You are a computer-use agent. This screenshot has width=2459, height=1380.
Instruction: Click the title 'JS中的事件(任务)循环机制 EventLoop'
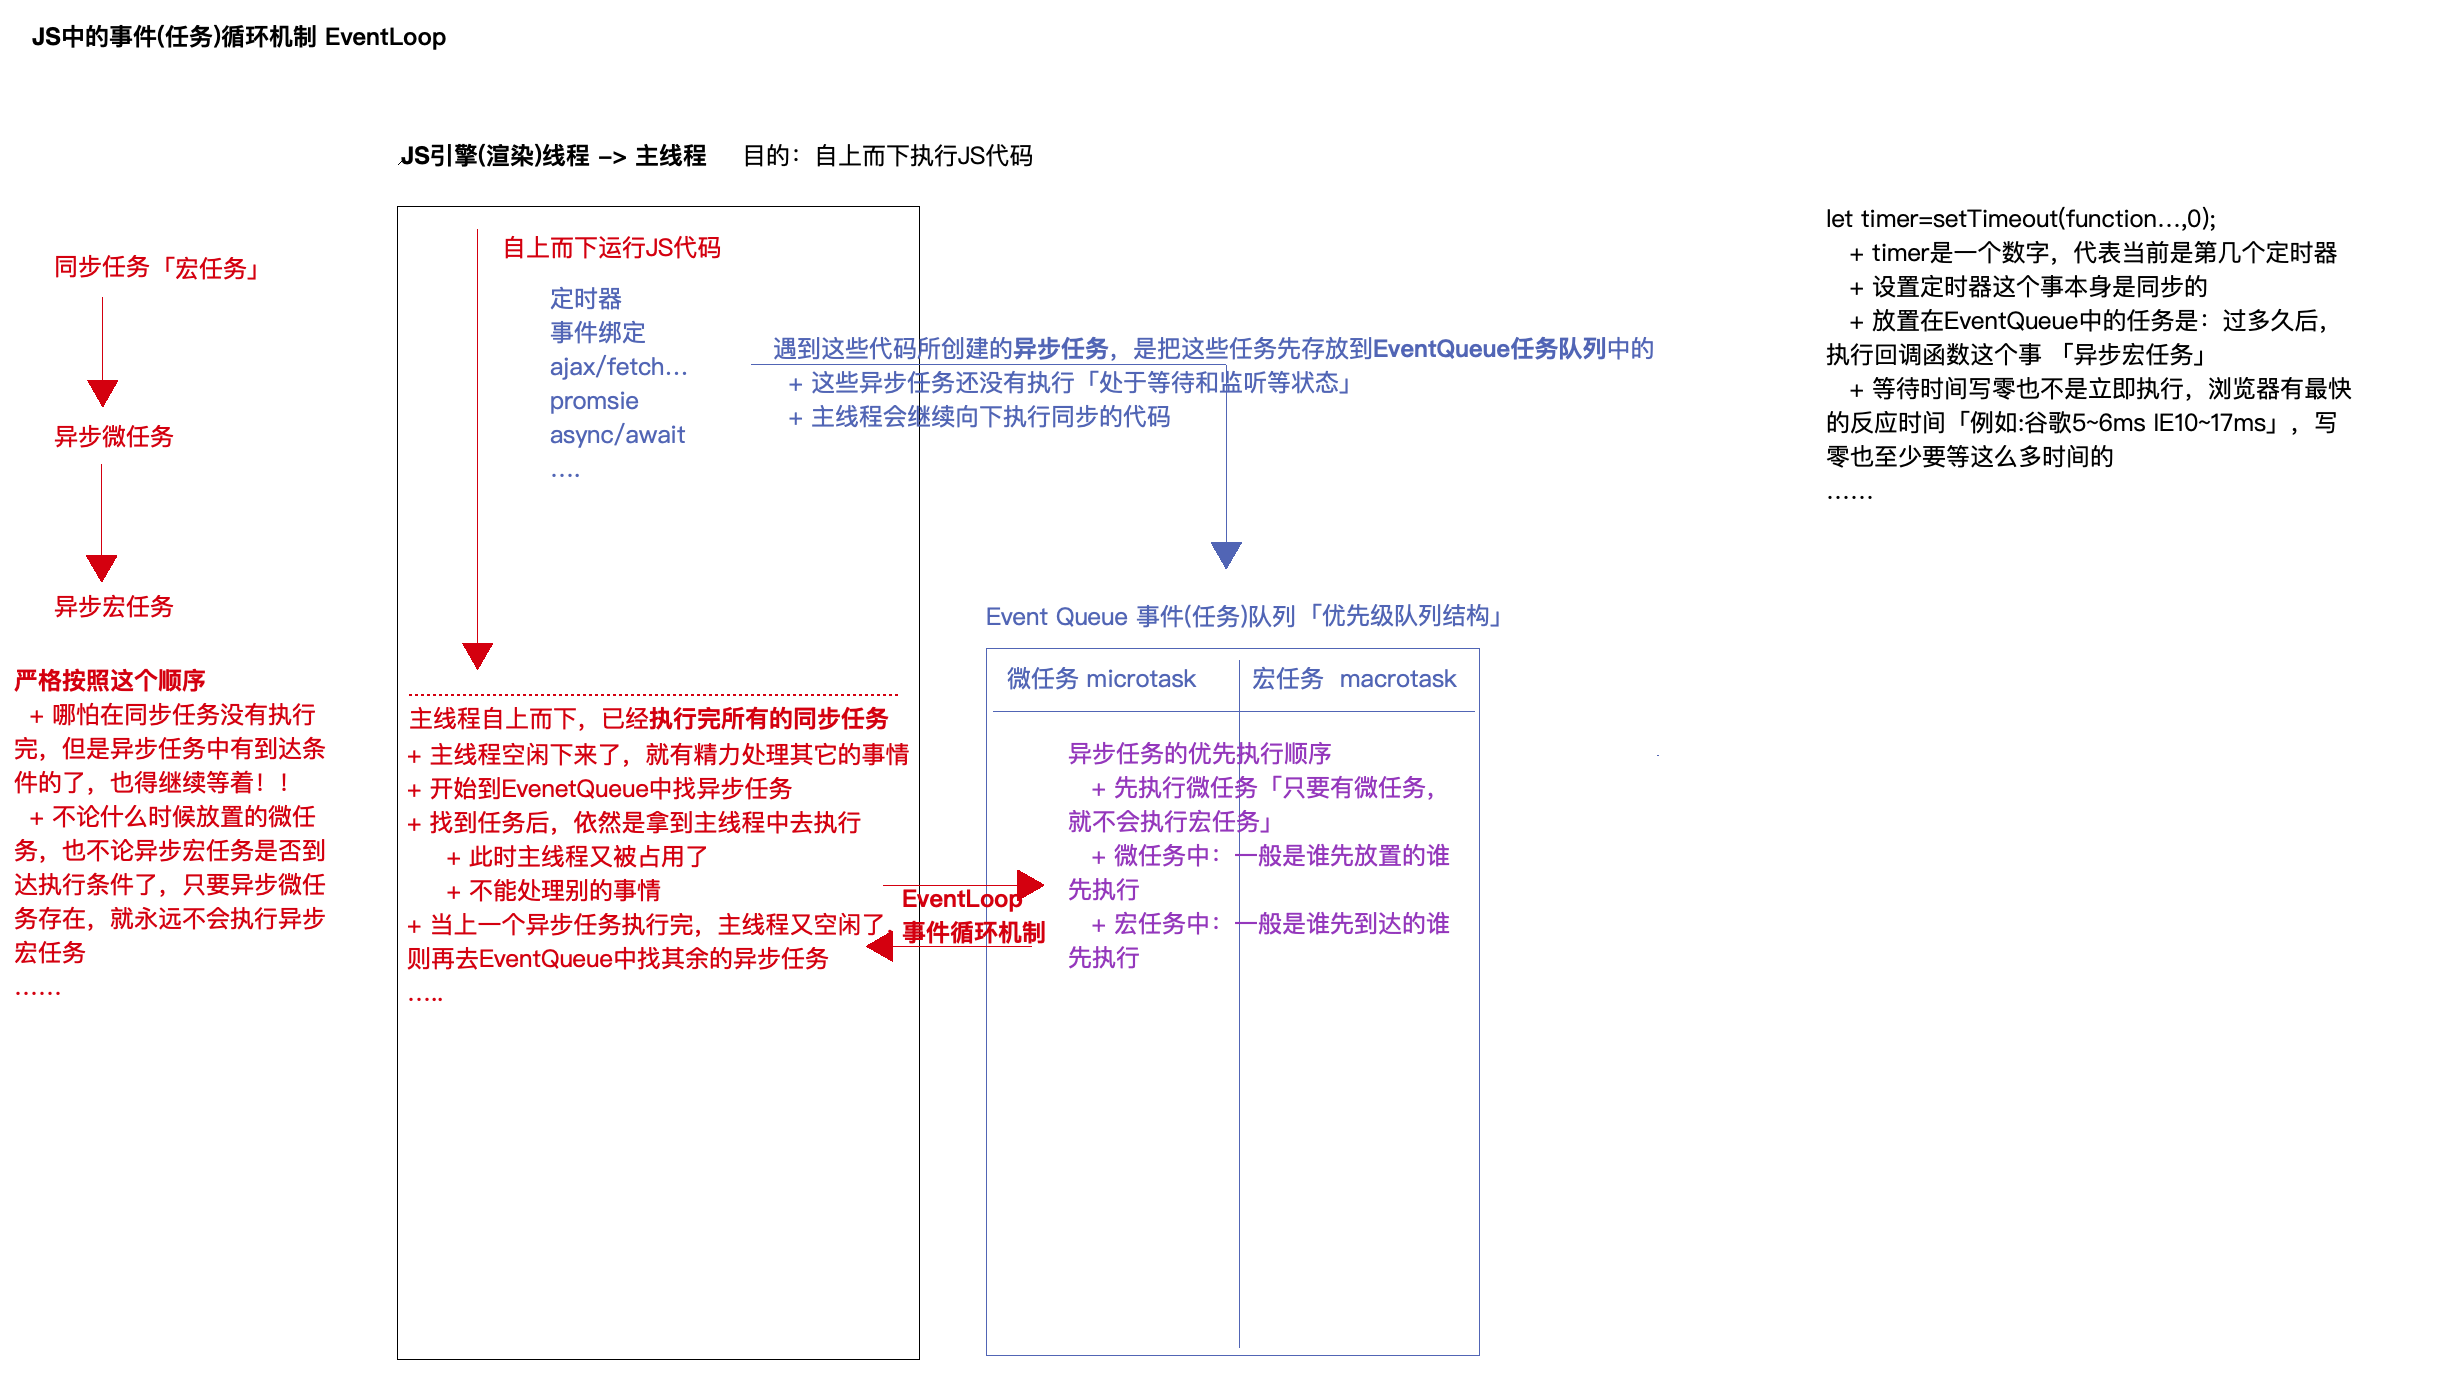239,37
